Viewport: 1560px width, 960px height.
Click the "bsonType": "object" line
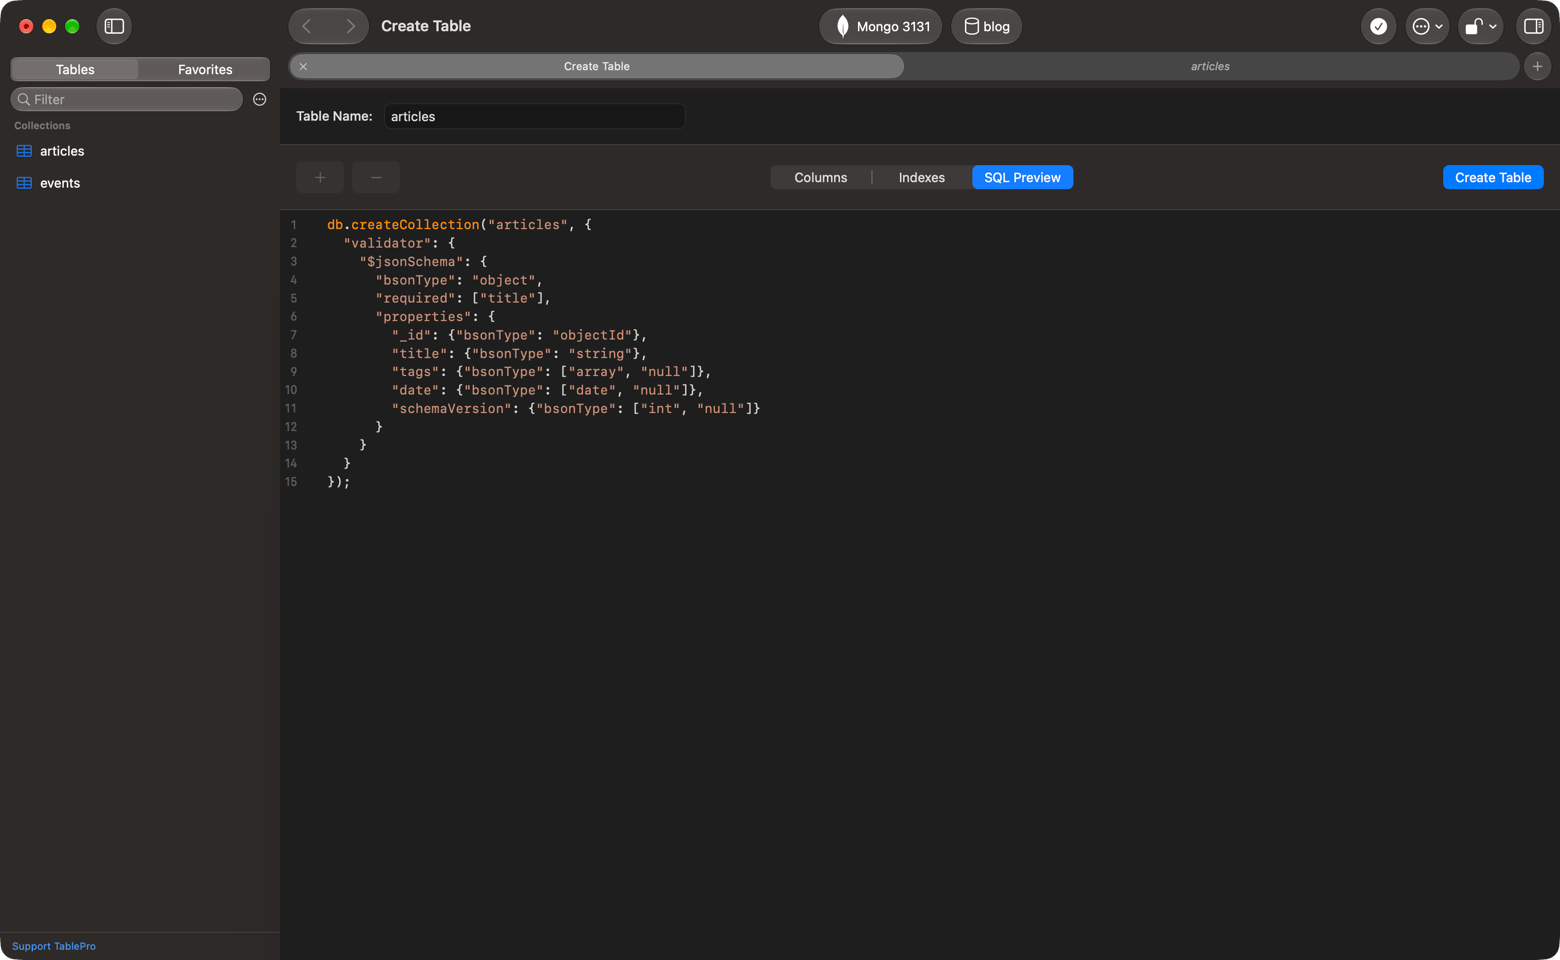point(459,280)
